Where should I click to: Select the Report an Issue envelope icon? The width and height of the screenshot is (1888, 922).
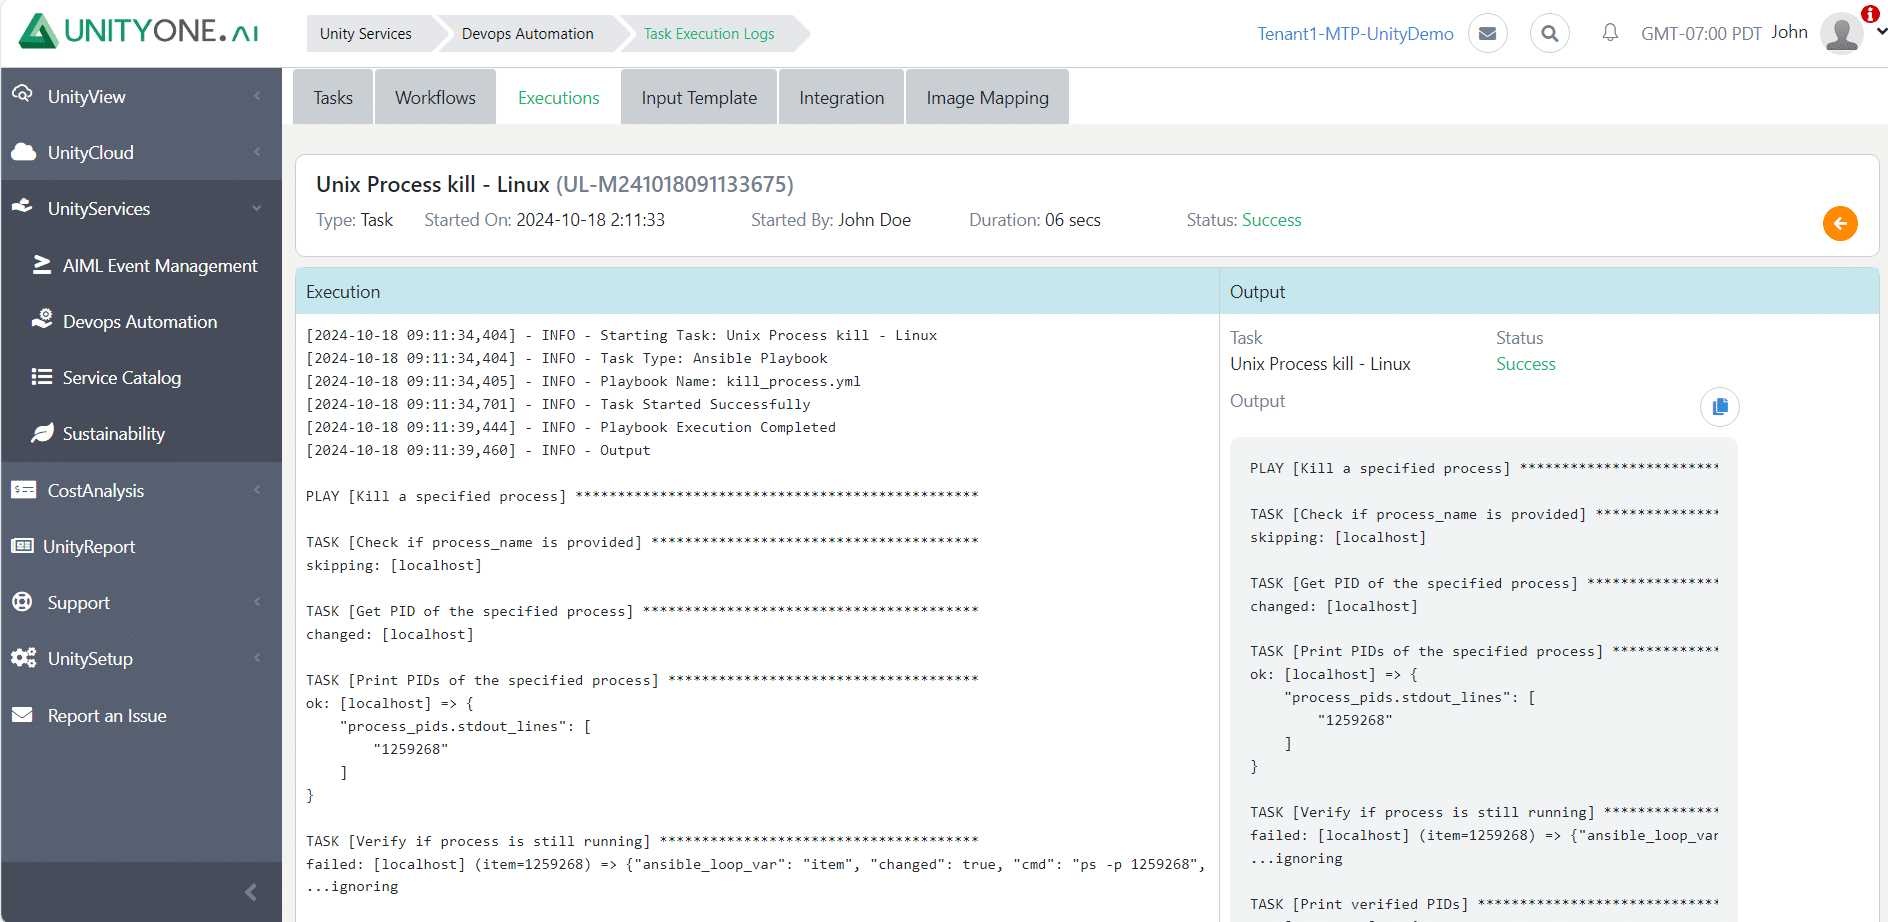(x=22, y=715)
